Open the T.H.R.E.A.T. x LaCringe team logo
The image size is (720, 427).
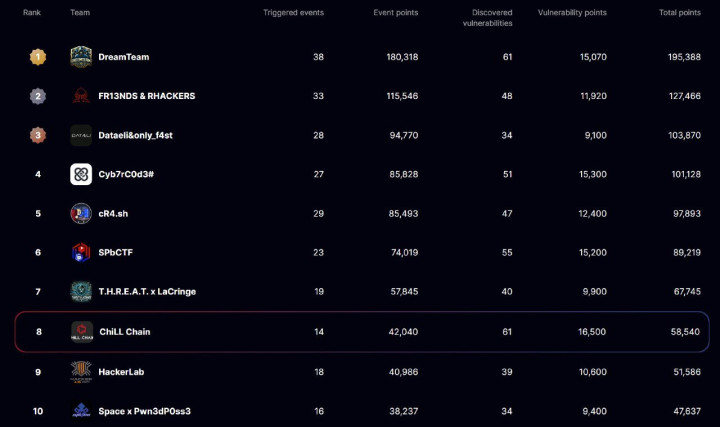[81, 292]
